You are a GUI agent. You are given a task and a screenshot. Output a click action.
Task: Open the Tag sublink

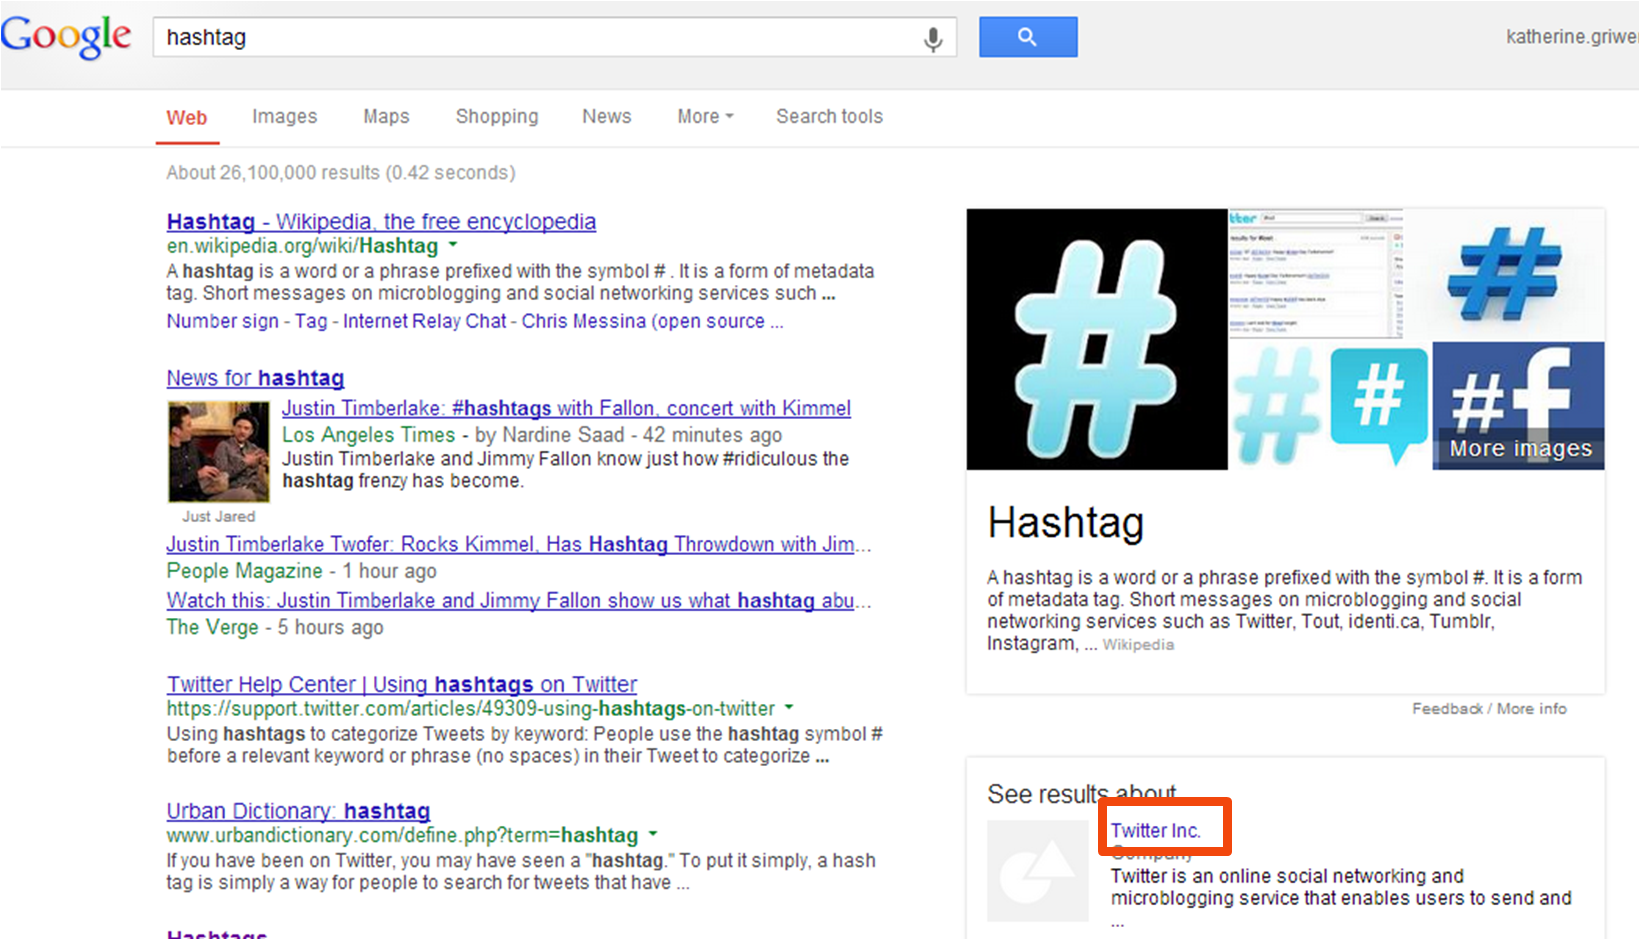point(311,321)
